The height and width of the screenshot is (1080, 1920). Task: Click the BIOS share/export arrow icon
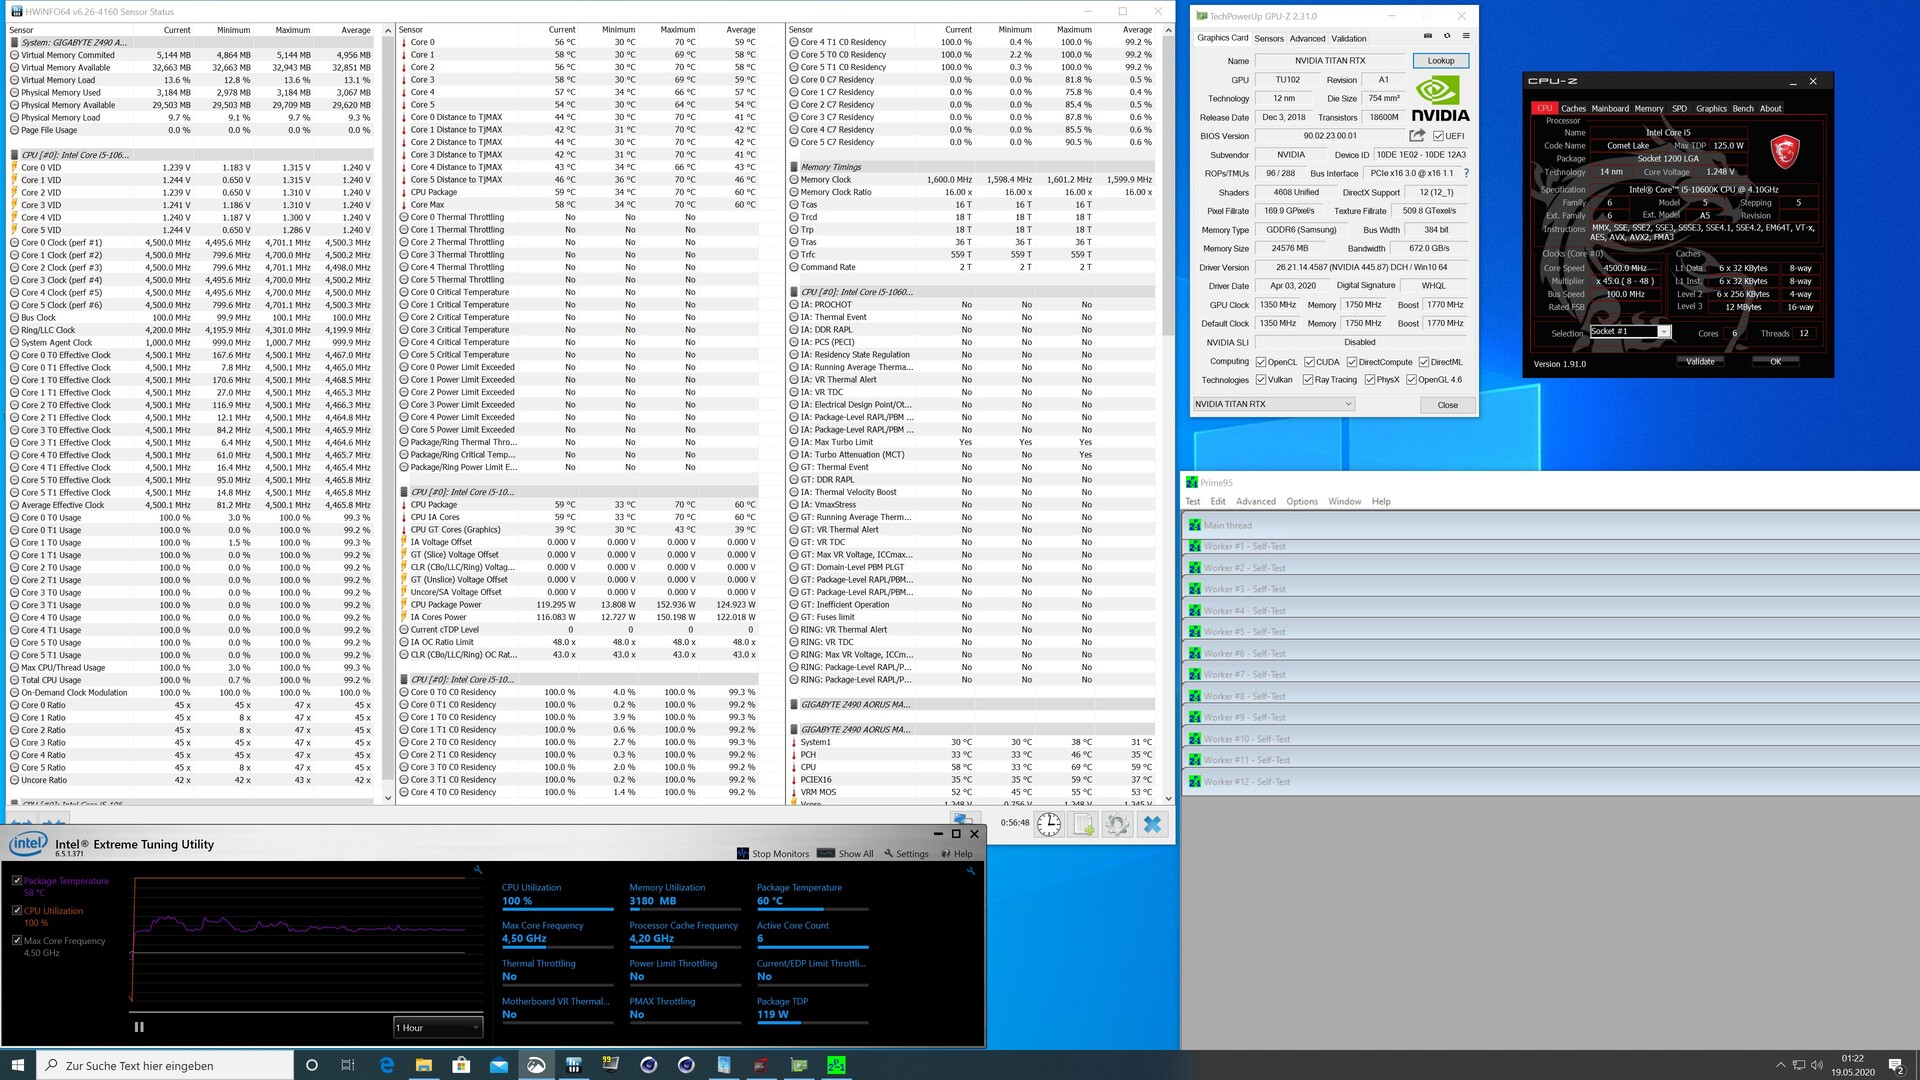(1416, 136)
